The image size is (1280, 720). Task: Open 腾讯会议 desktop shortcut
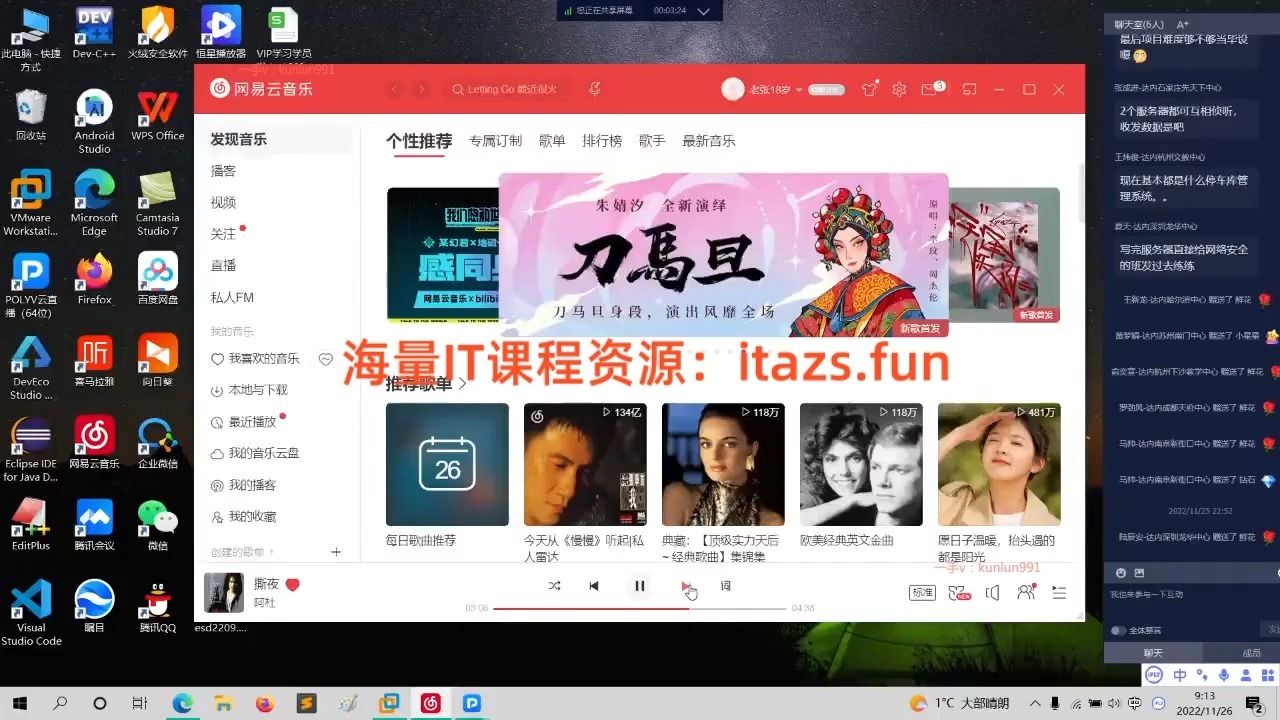94,526
